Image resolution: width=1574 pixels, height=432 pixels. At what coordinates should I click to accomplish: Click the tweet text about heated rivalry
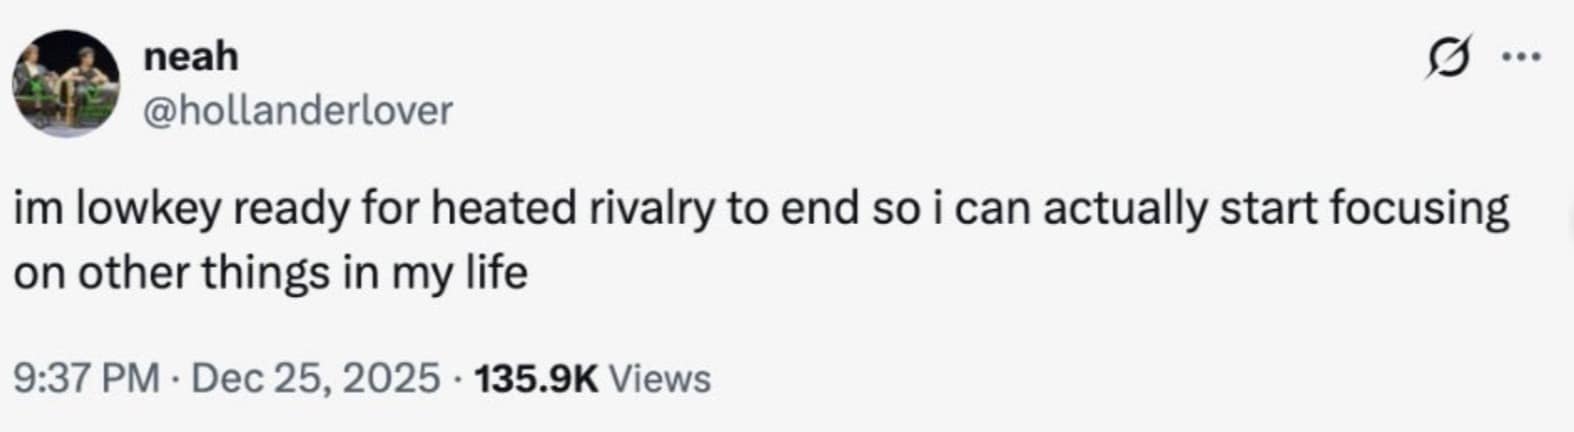coord(760,240)
